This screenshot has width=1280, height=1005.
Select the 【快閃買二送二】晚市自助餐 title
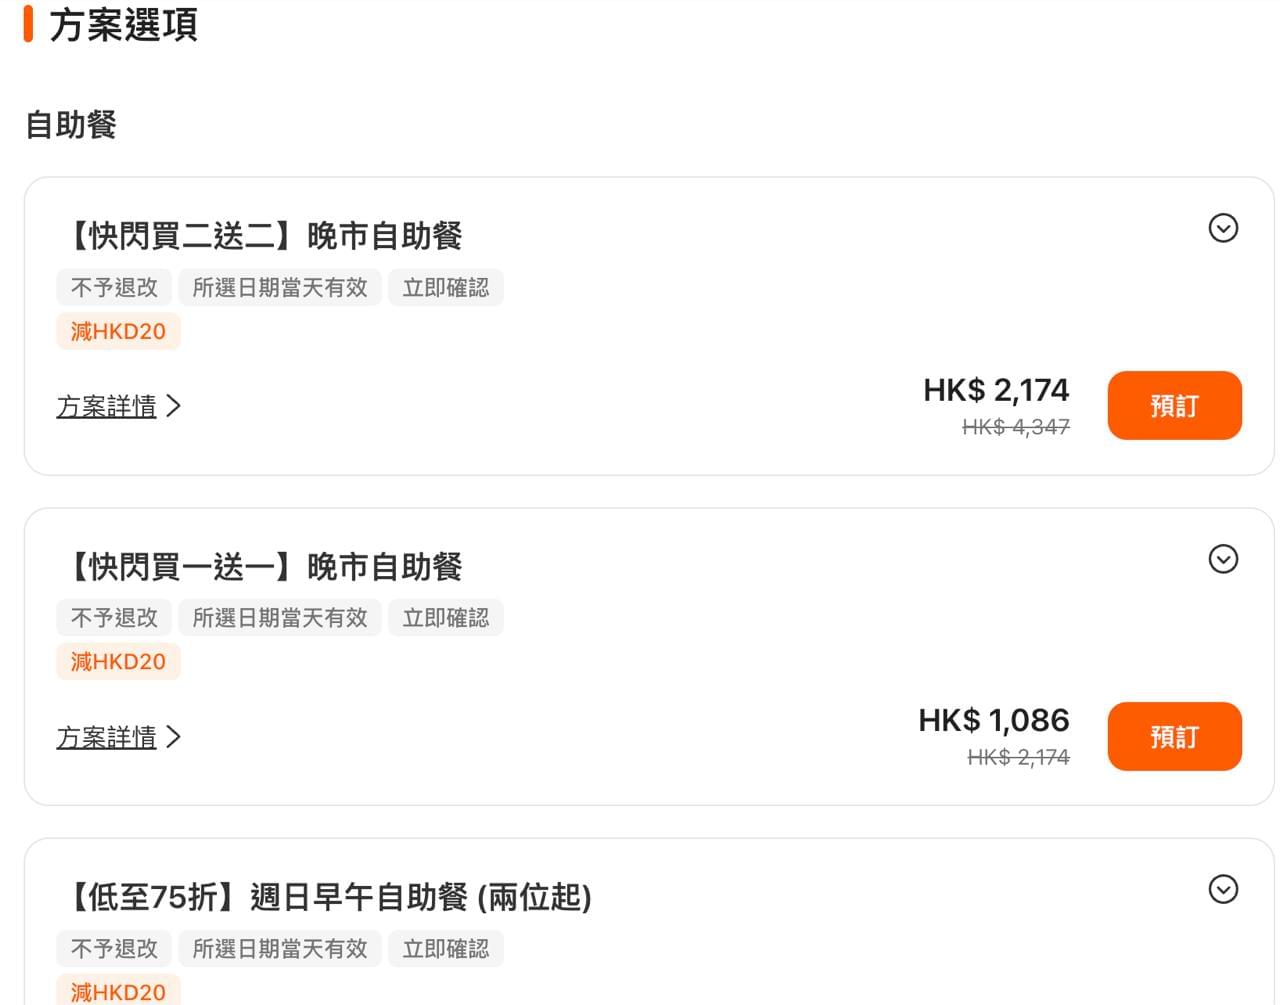[260, 237]
